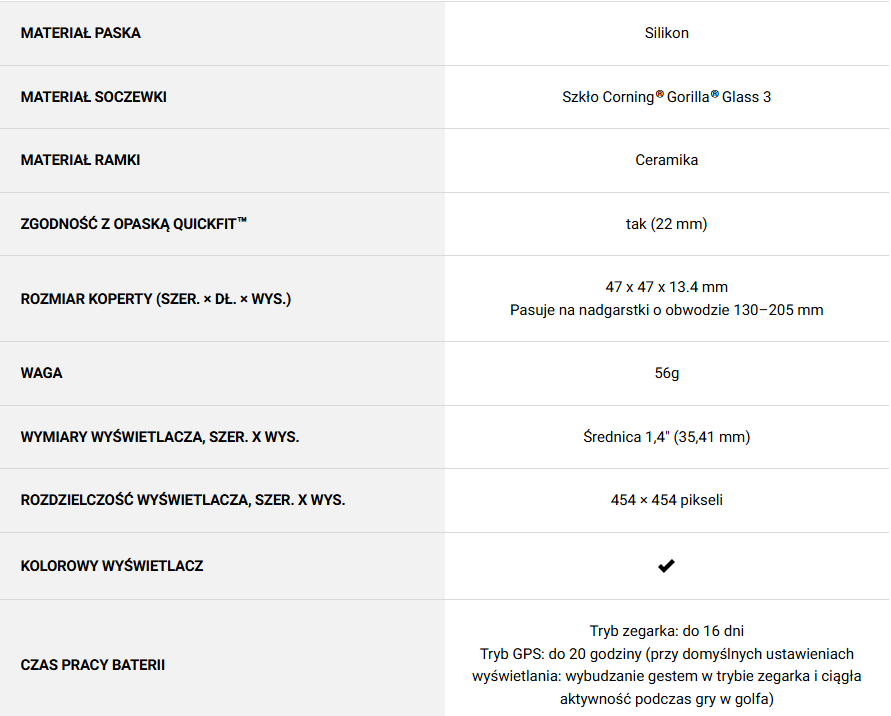Image resolution: width=891 pixels, height=716 pixels.
Task: Select ROZDZIELCZOŚĆ WYŚWIETLACZA label
Action: (x=183, y=500)
